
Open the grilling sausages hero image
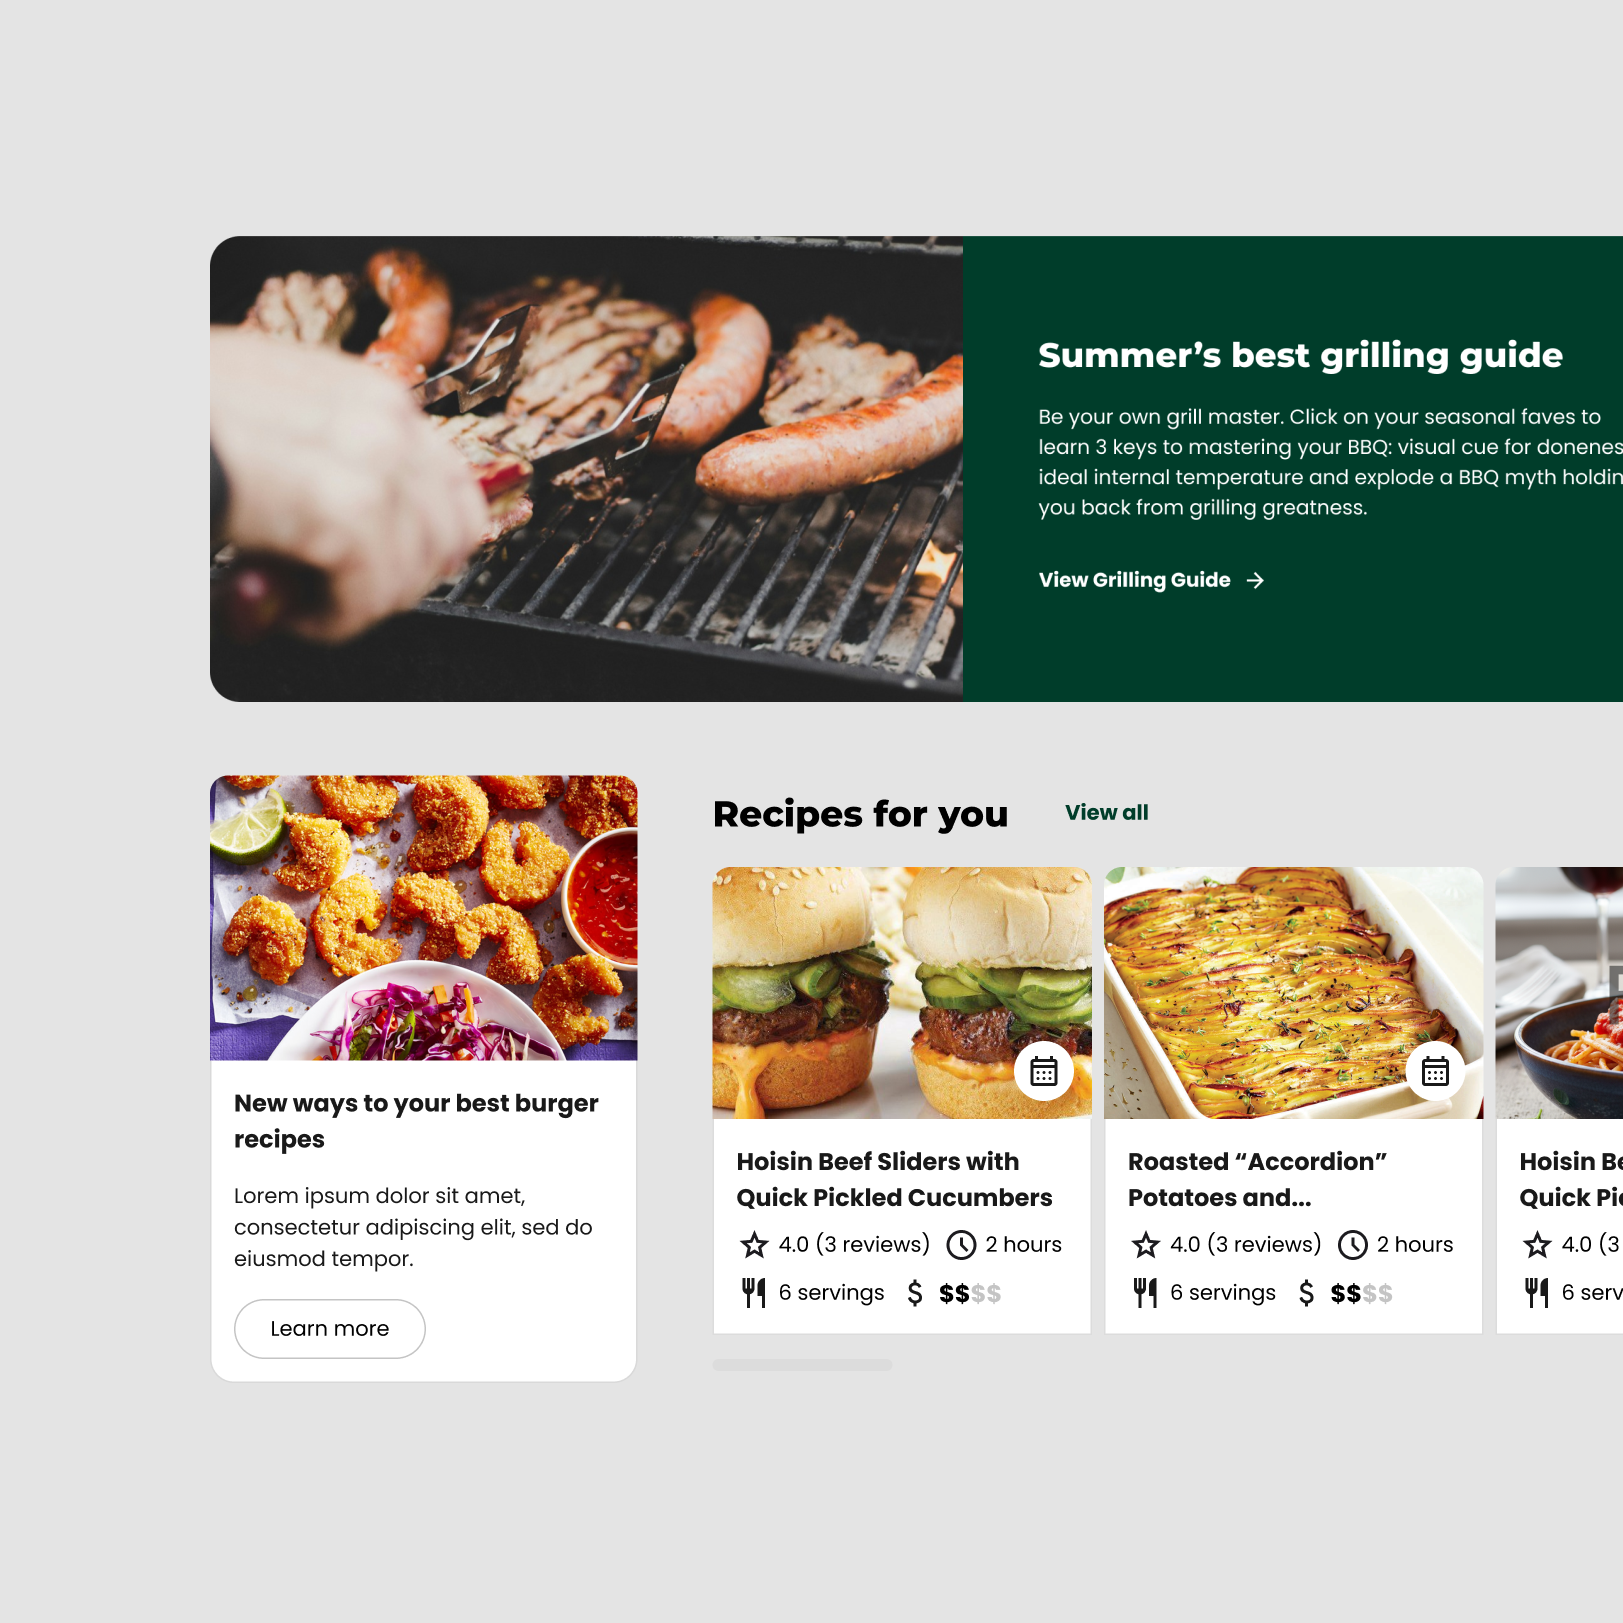(587, 469)
